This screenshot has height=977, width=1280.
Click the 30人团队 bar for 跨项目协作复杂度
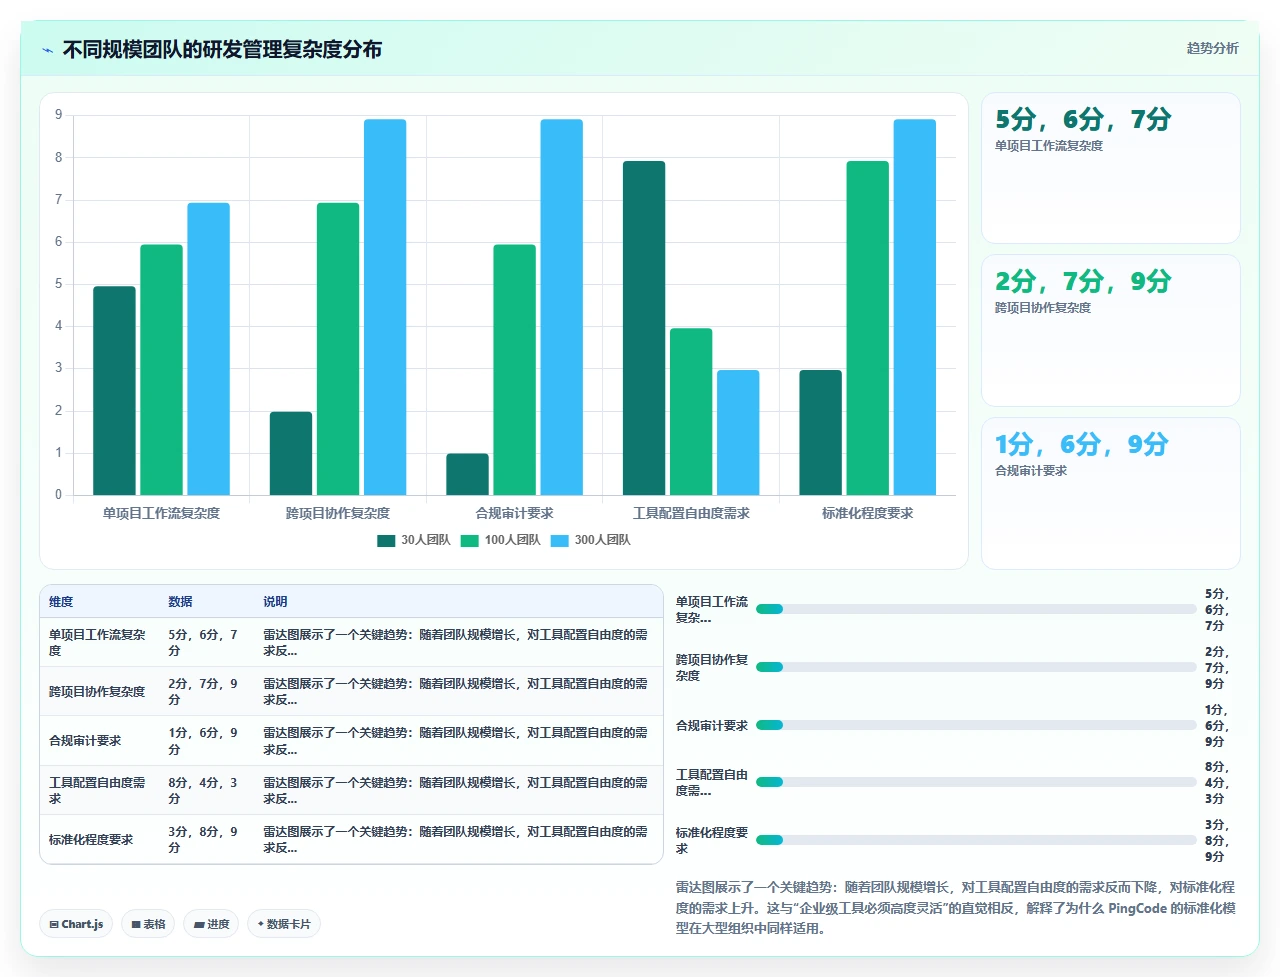tap(291, 454)
